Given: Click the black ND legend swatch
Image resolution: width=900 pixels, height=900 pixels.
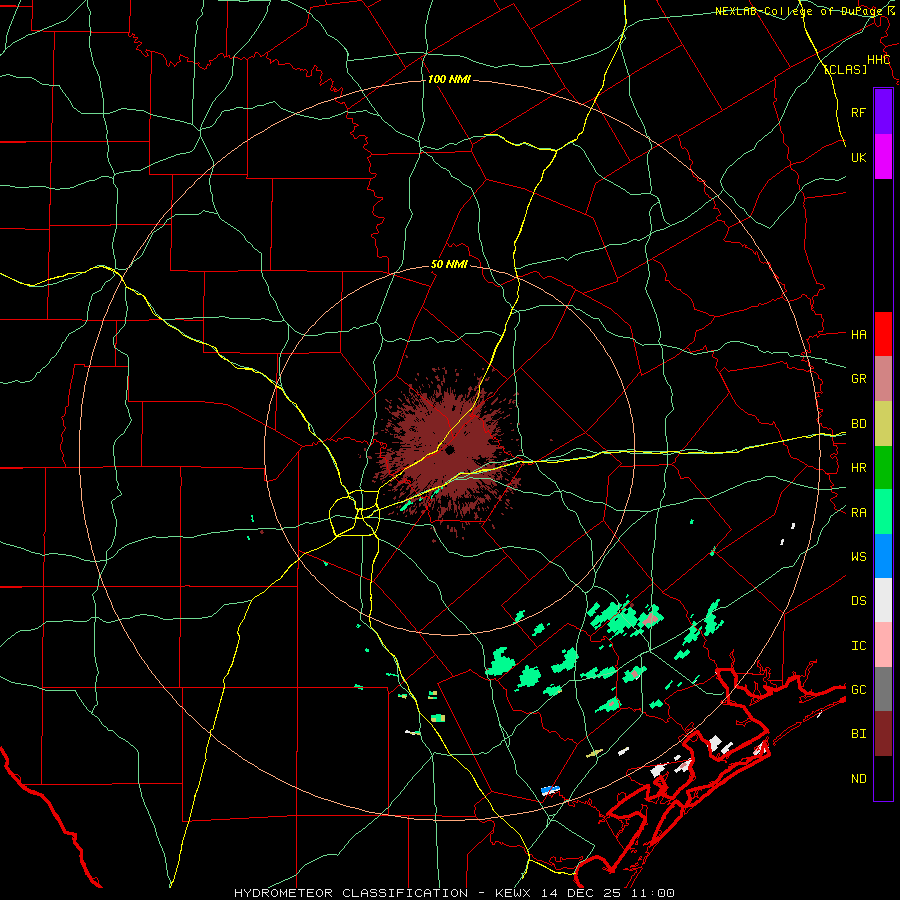Looking at the screenshot, I should (x=883, y=778).
